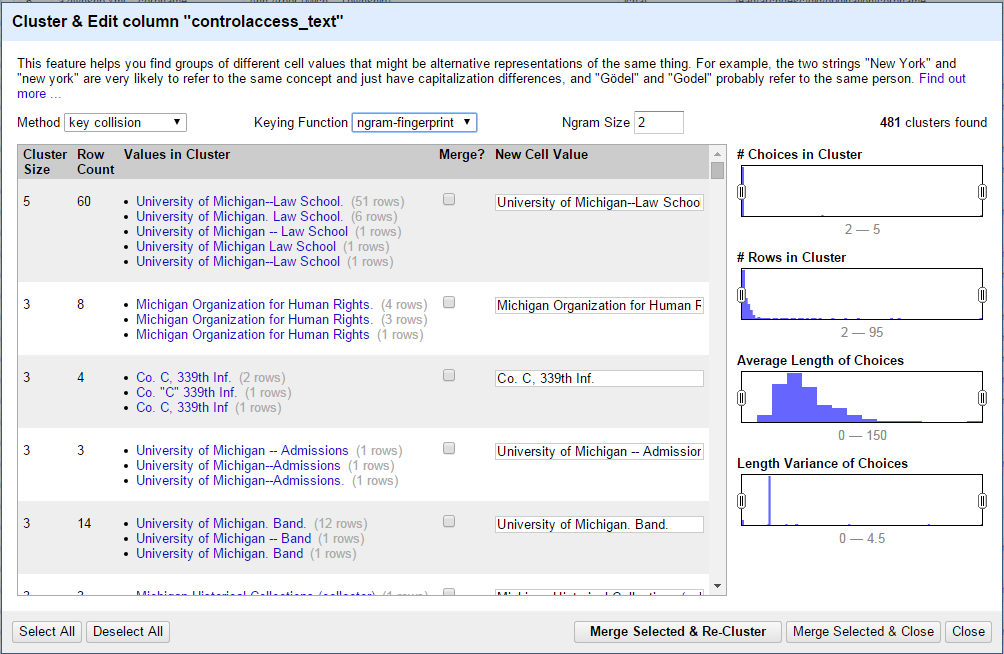This screenshot has width=1004, height=654.
Task: Edit New Cell Value Co. C, 339th Inf.
Action: pos(599,379)
